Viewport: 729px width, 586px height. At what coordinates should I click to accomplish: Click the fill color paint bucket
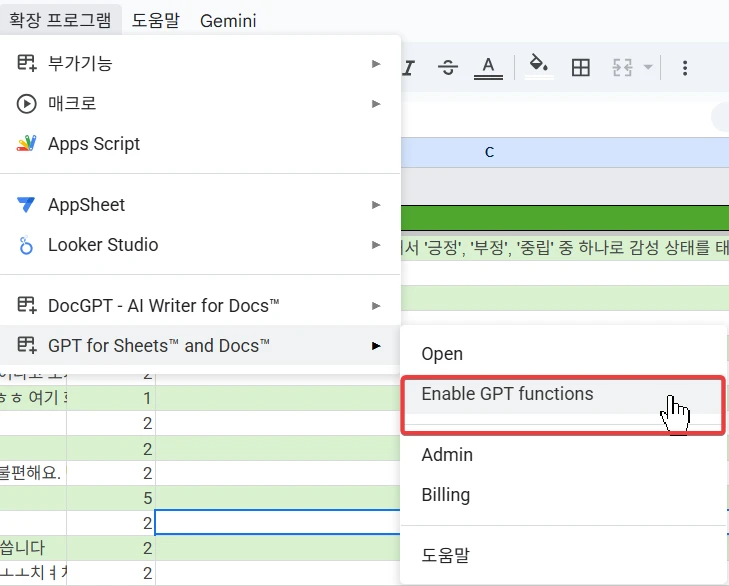click(x=539, y=67)
